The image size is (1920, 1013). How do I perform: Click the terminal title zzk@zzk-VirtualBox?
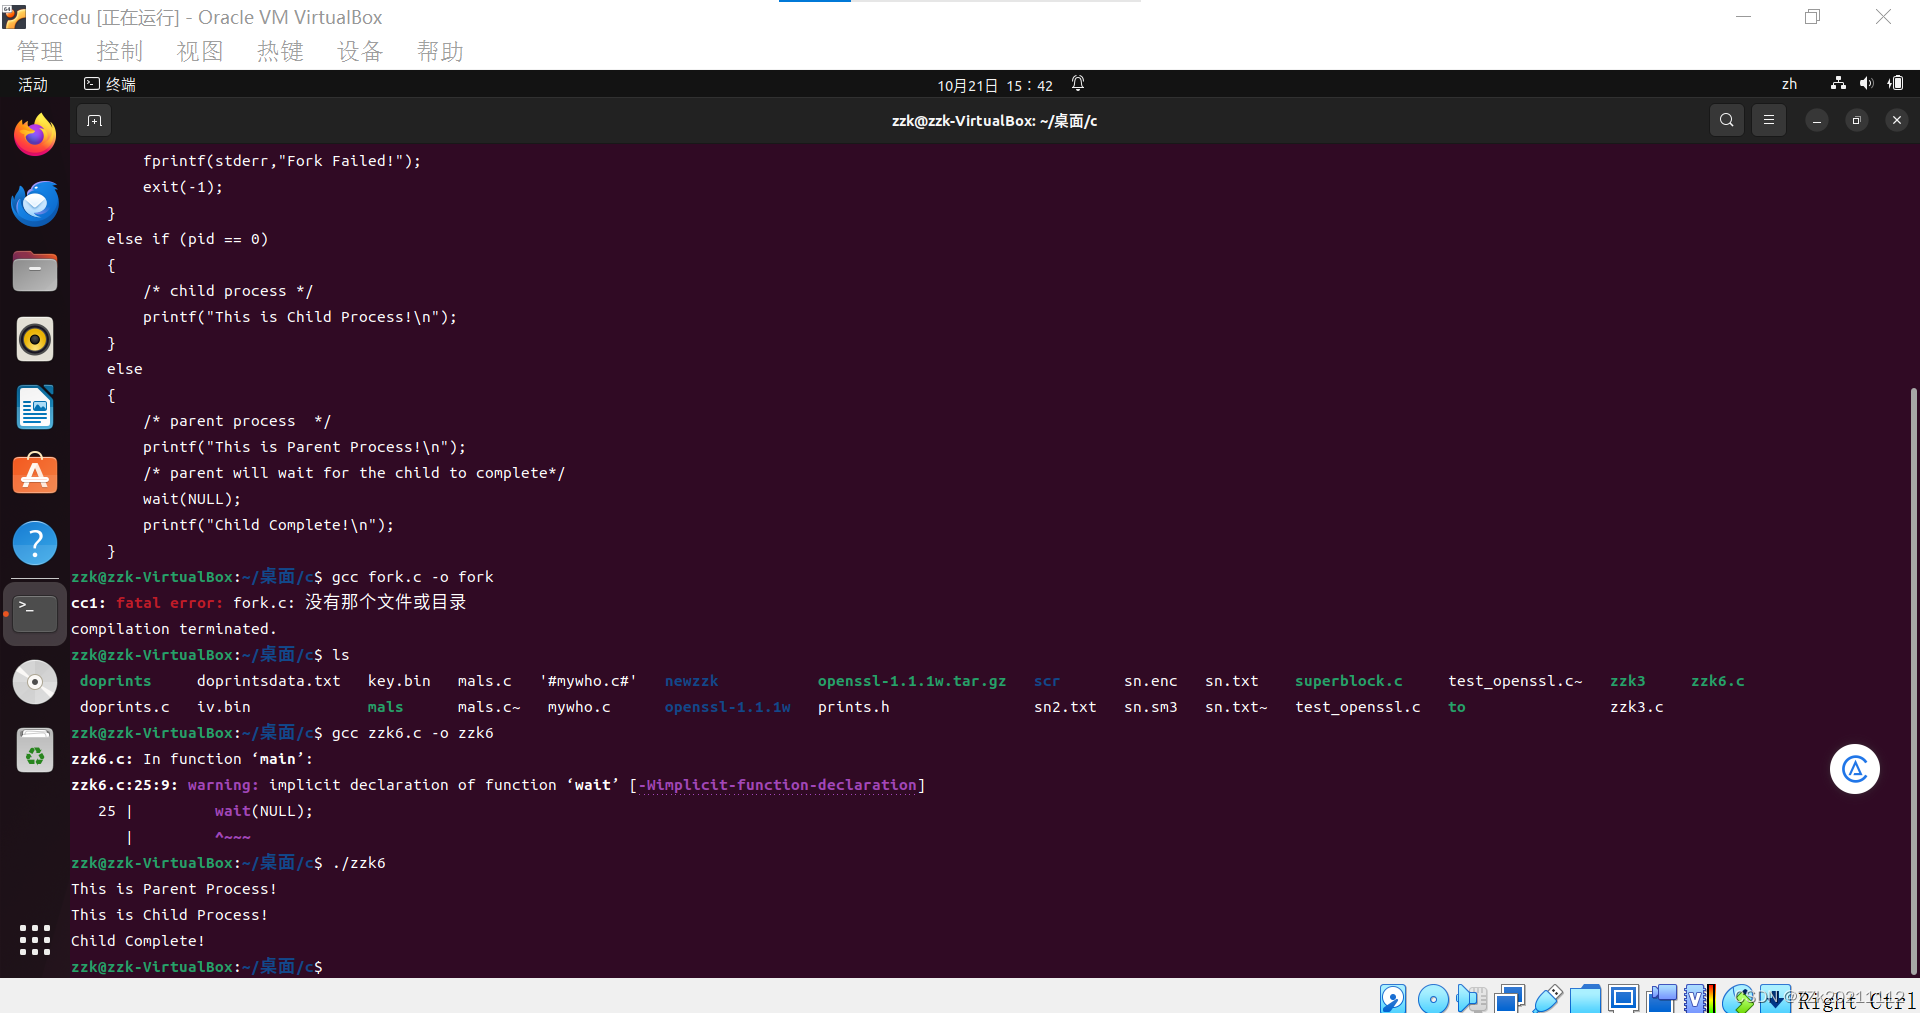tap(994, 121)
